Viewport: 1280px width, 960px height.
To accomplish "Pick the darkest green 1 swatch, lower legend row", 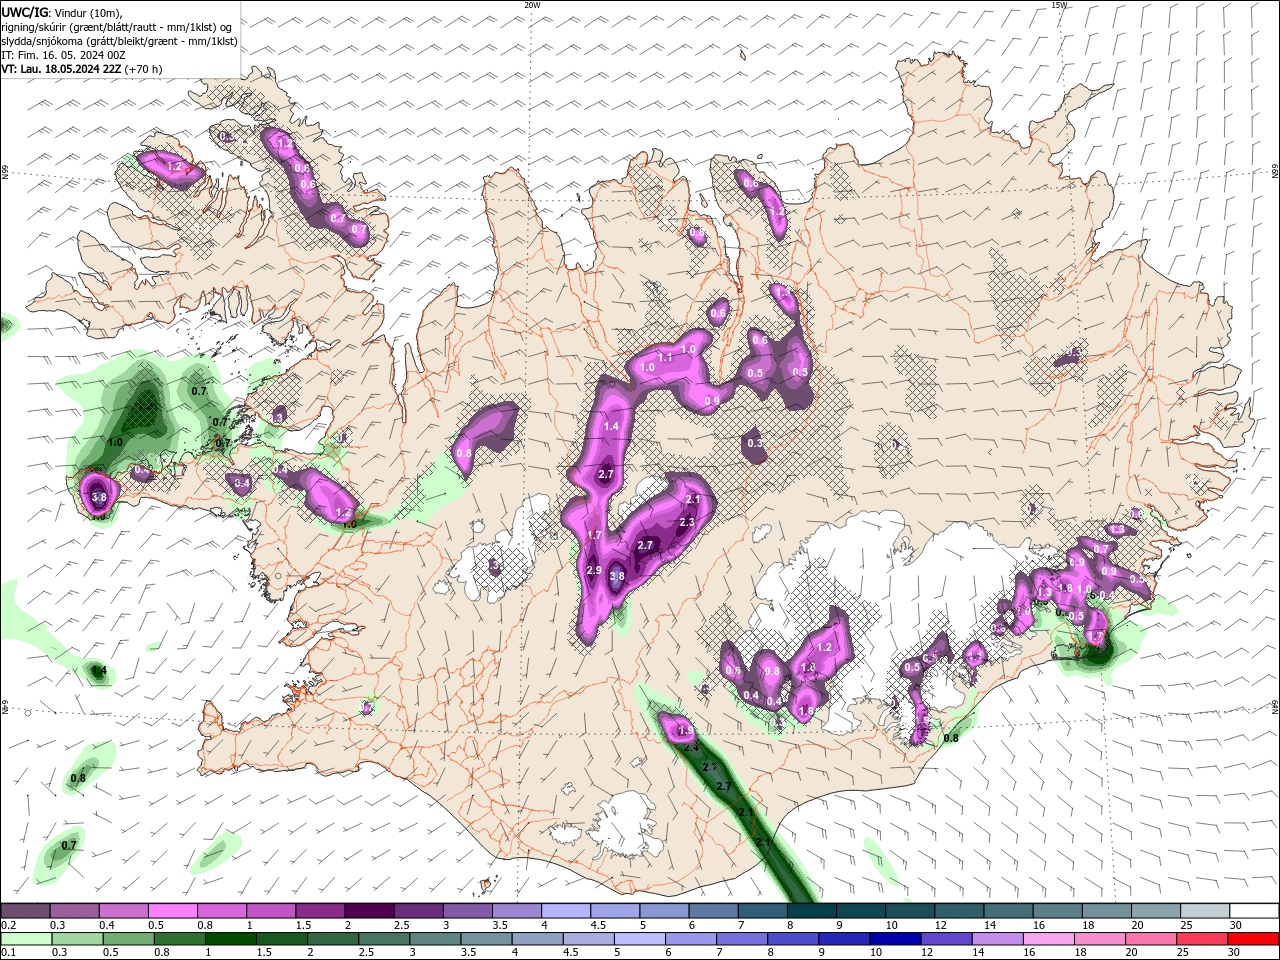I will tap(231, 939).
